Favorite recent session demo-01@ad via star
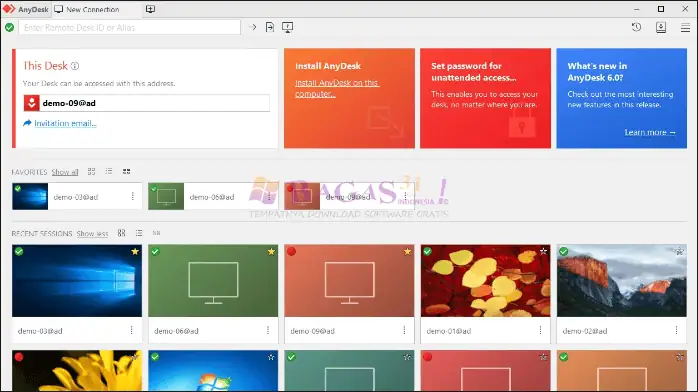698x392 pixels. [x=544, y=251]
